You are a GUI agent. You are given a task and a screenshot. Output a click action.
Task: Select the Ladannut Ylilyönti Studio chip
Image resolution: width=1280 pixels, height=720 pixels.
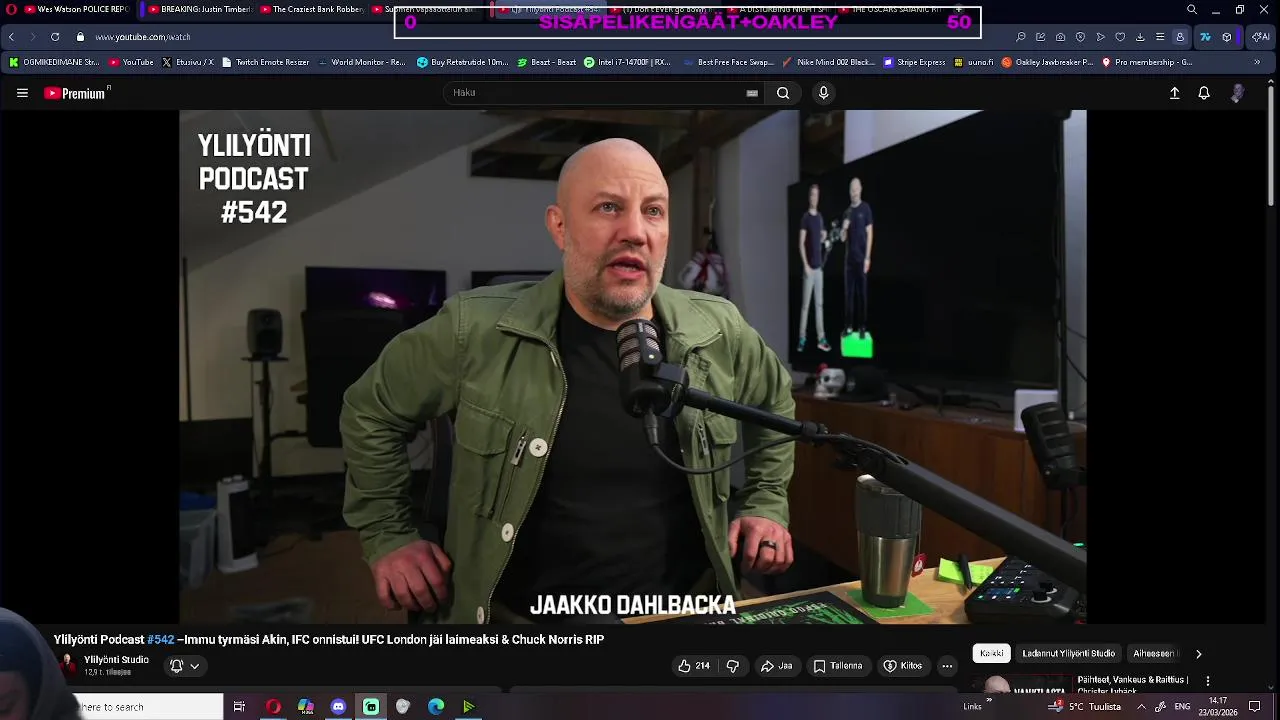[1068, 654]
